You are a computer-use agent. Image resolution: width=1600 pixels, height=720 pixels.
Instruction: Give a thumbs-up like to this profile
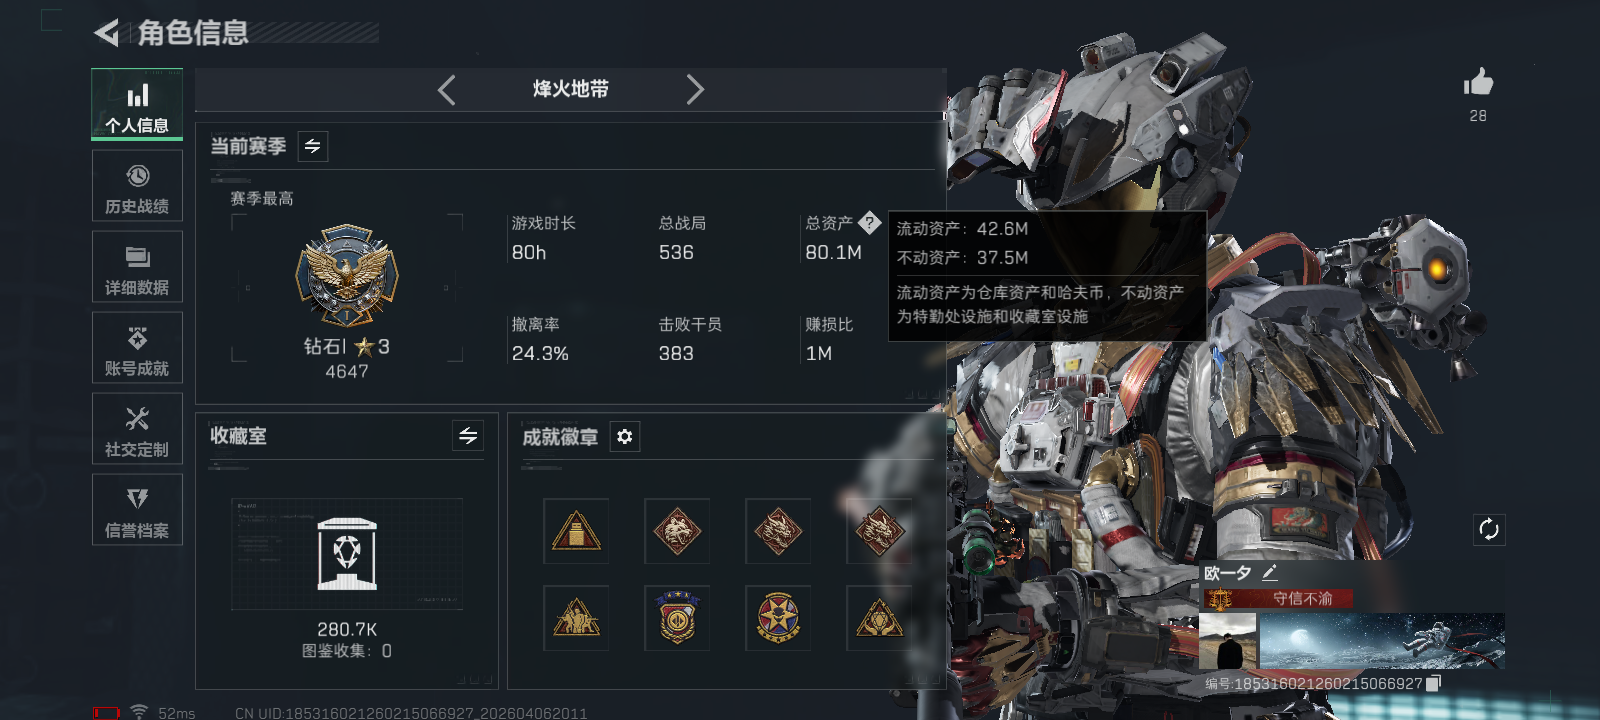pyautogui.click(x=1478, y=82)
